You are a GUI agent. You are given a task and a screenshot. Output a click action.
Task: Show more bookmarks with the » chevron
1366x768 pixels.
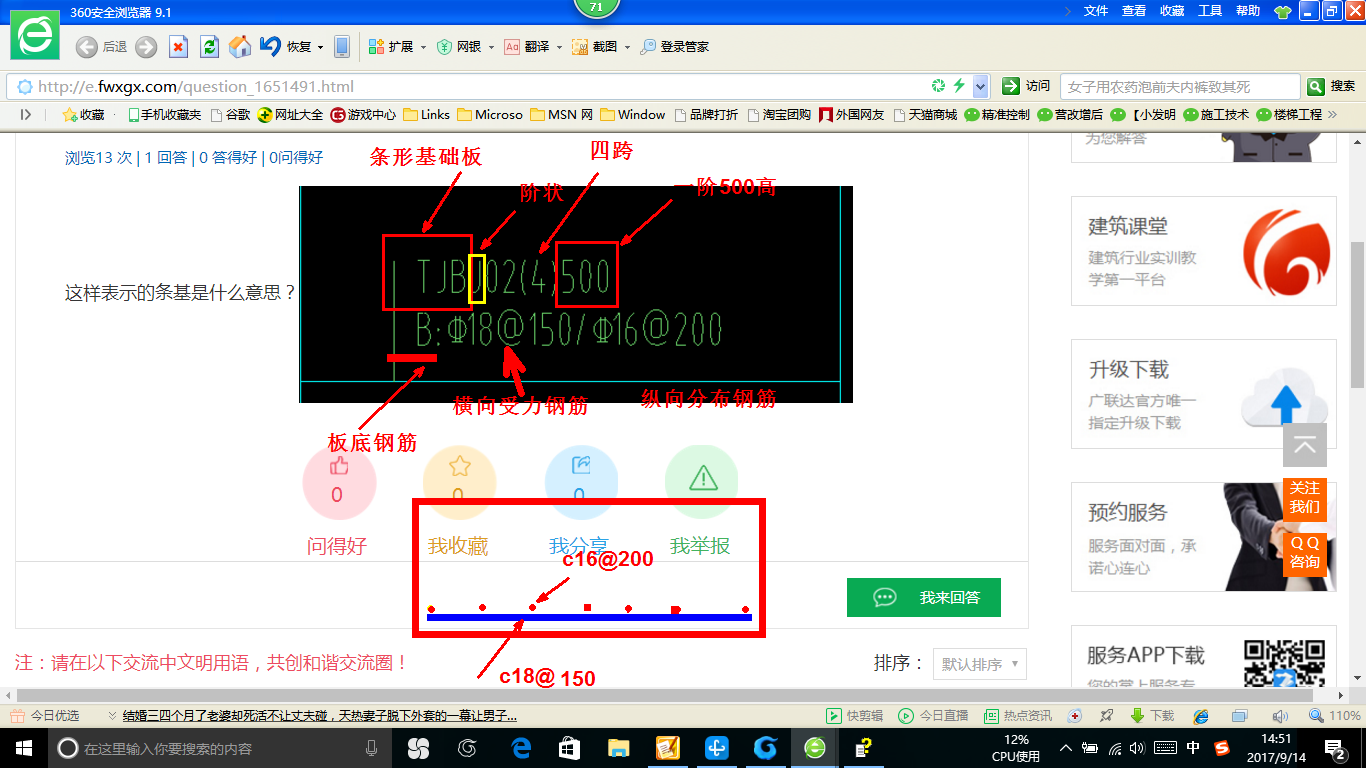pos(1332,115)
